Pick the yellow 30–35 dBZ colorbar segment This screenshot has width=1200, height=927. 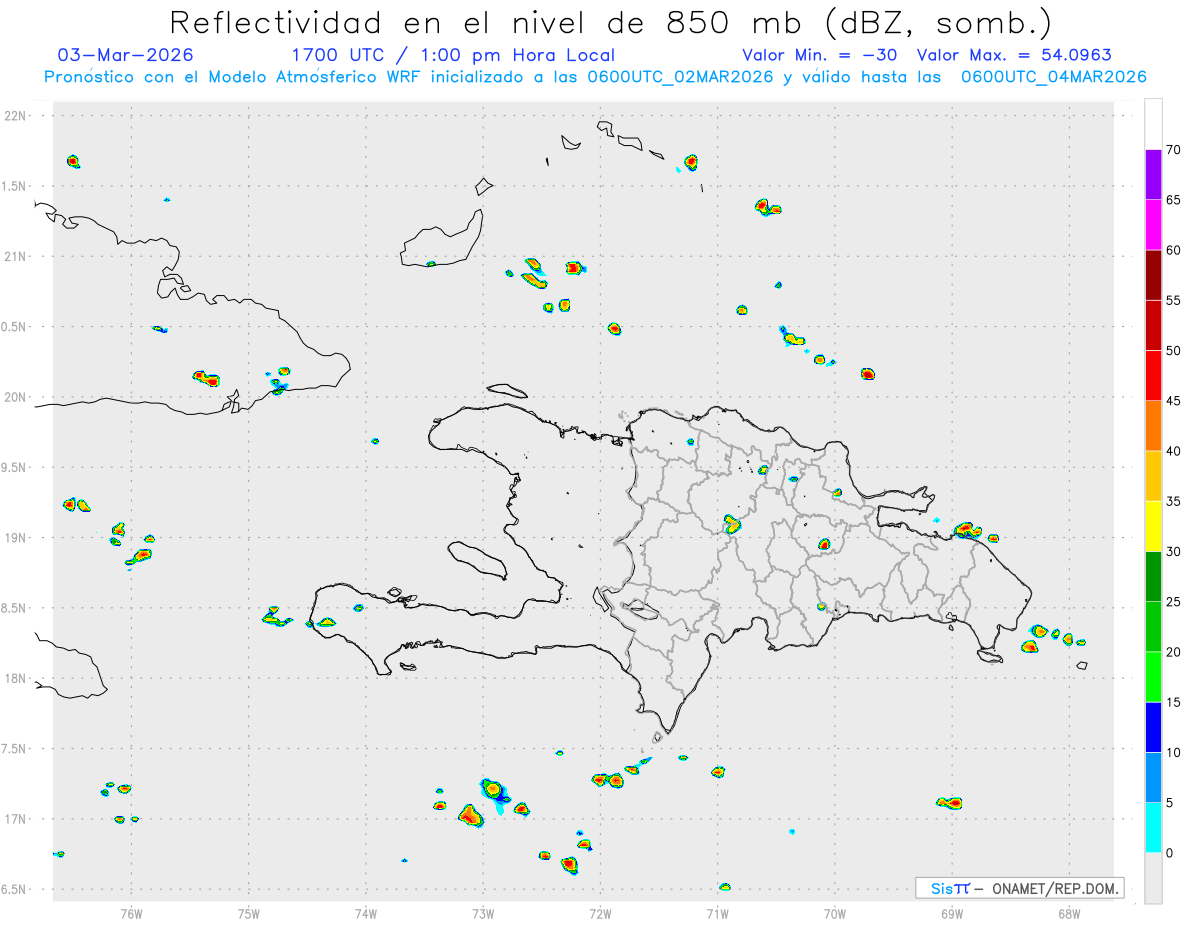[x=1153, y=526]
